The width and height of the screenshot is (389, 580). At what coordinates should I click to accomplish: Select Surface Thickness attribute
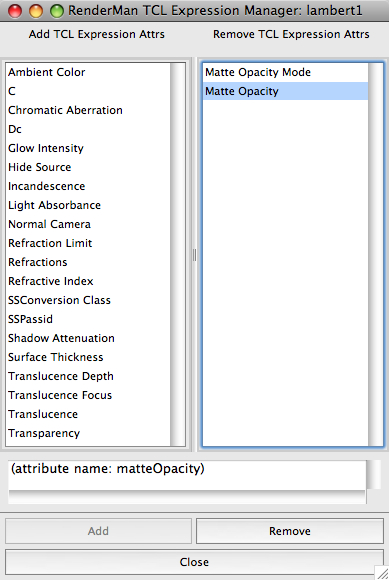(89, 357)
